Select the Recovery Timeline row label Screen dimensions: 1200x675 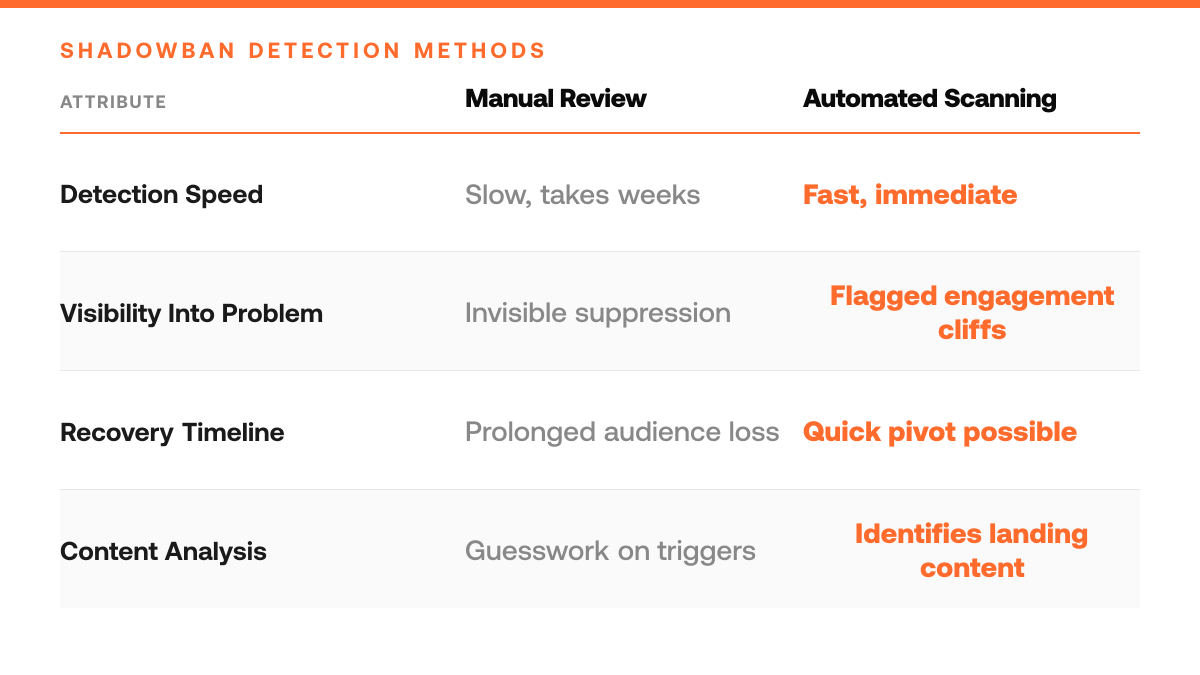[x=172, y=432]
